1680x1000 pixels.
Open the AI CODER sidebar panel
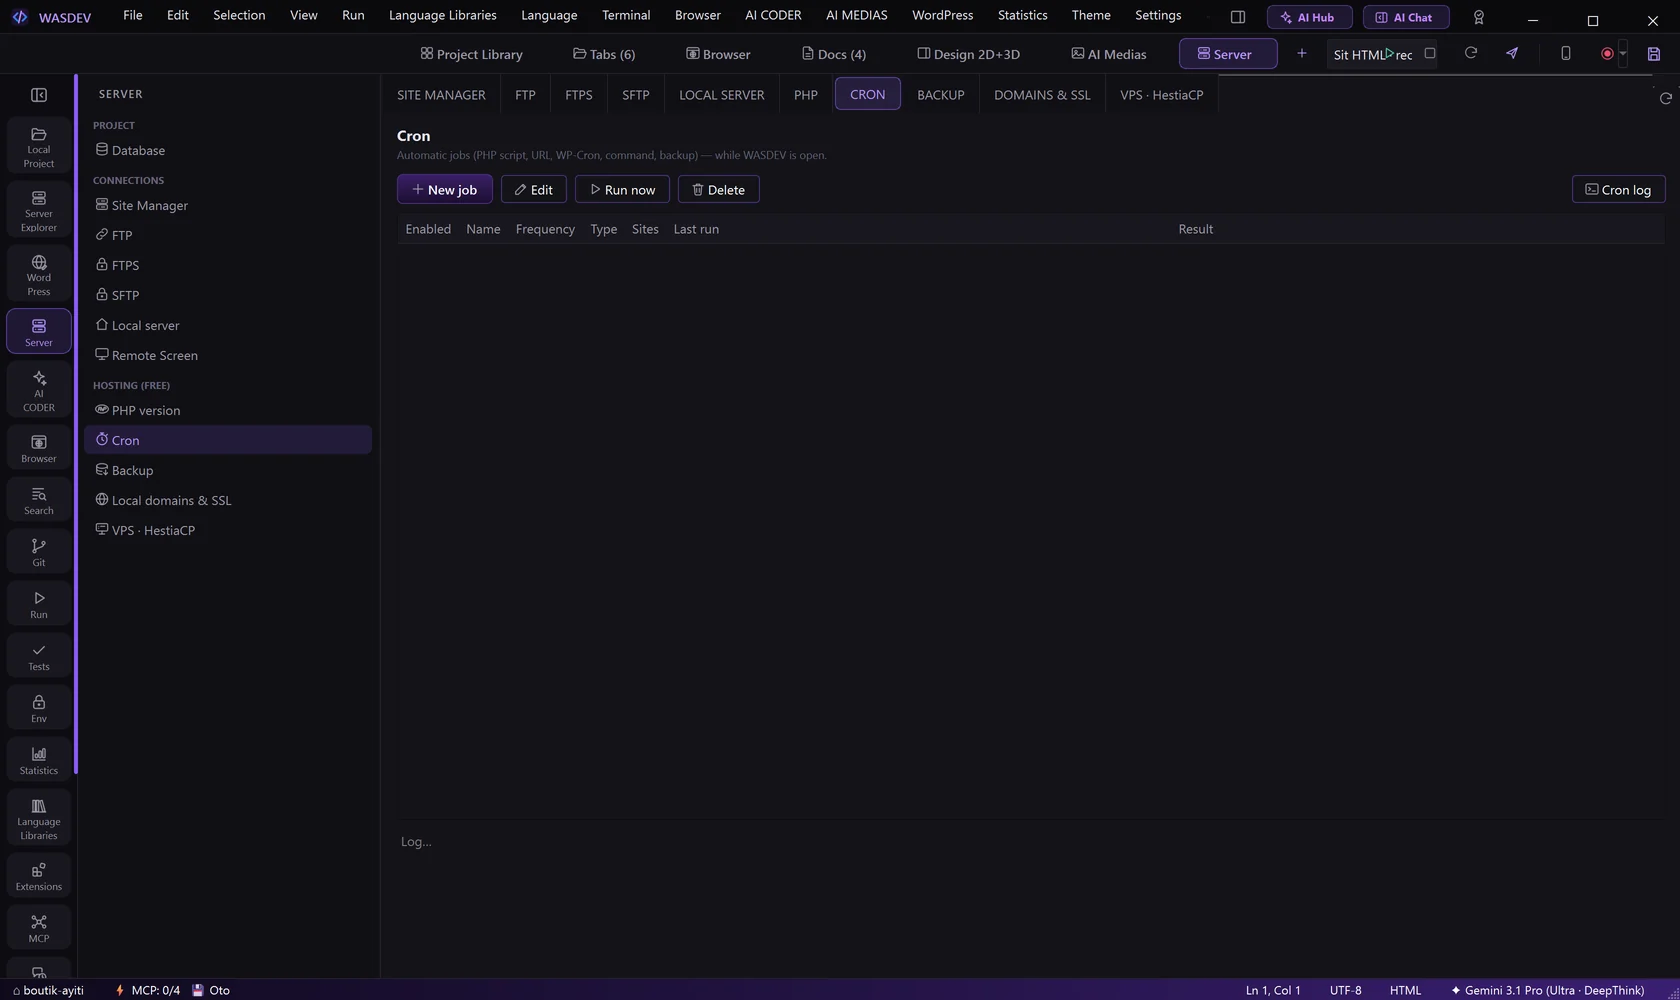tap(39, 391)
